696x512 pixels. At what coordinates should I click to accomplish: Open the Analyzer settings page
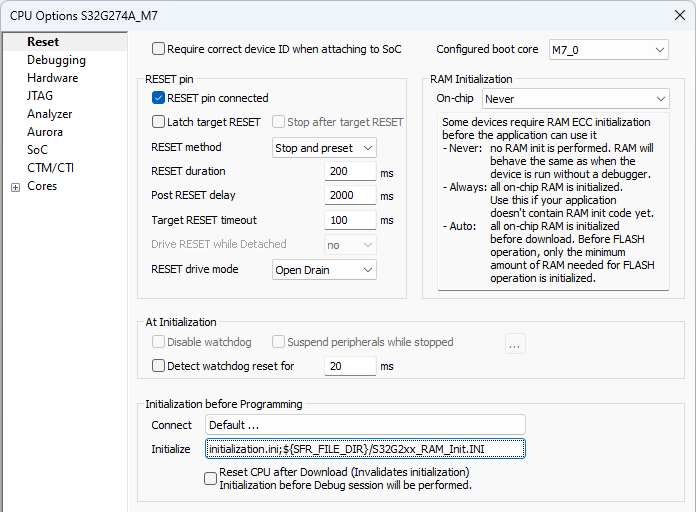(x=50, y=114)
